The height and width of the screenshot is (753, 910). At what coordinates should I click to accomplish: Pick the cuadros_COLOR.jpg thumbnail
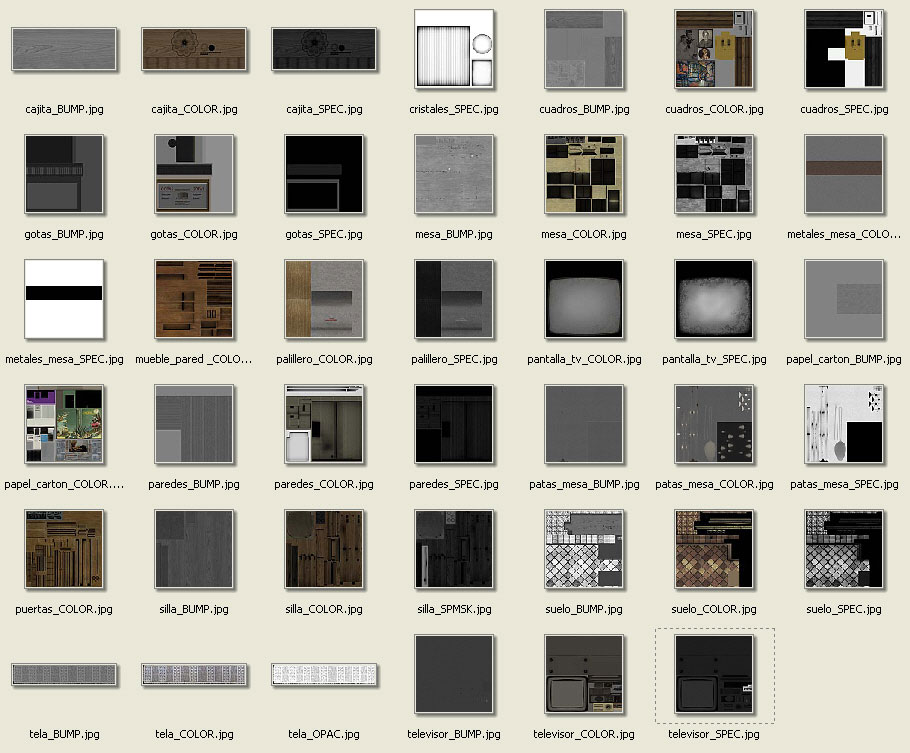click(x=714, y=49)
